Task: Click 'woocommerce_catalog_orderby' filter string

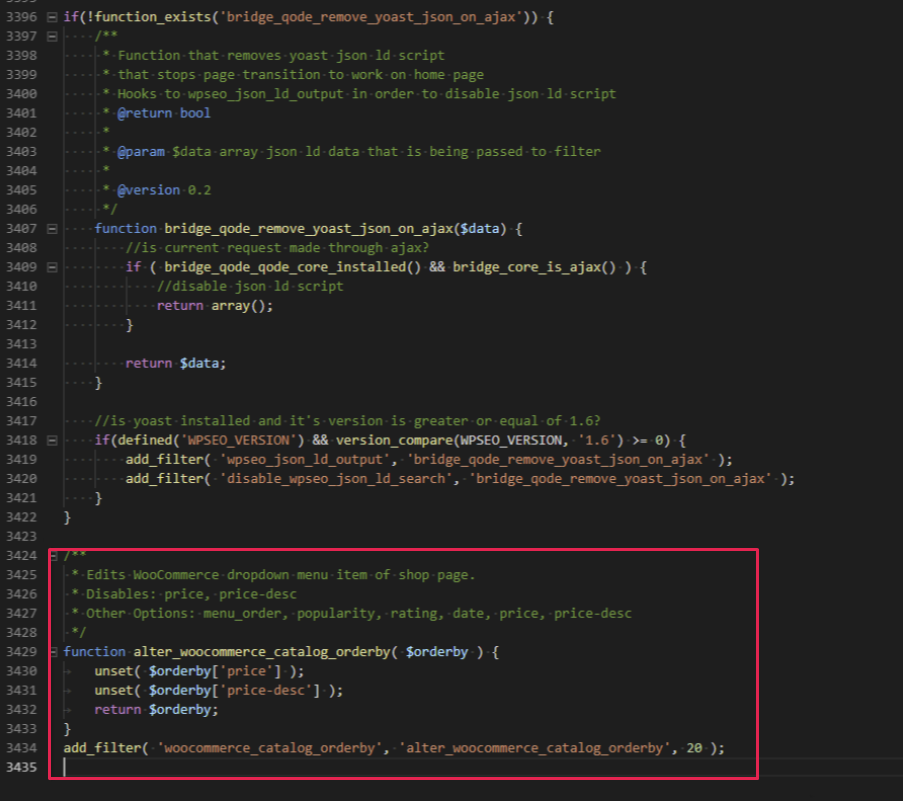Action: click(270, 748)
